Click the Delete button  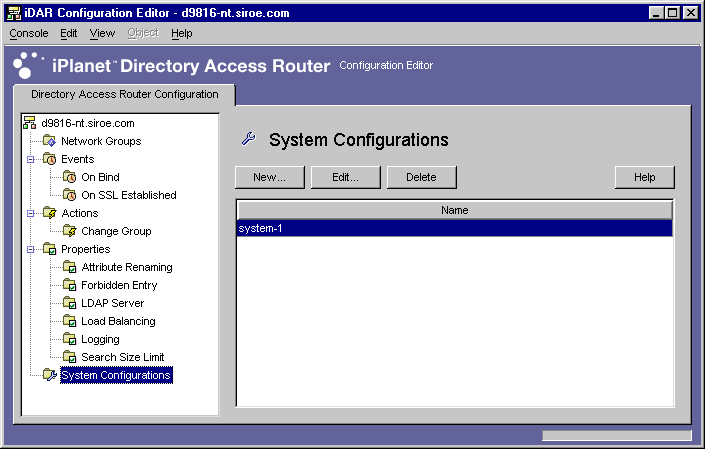pos(421,177)
